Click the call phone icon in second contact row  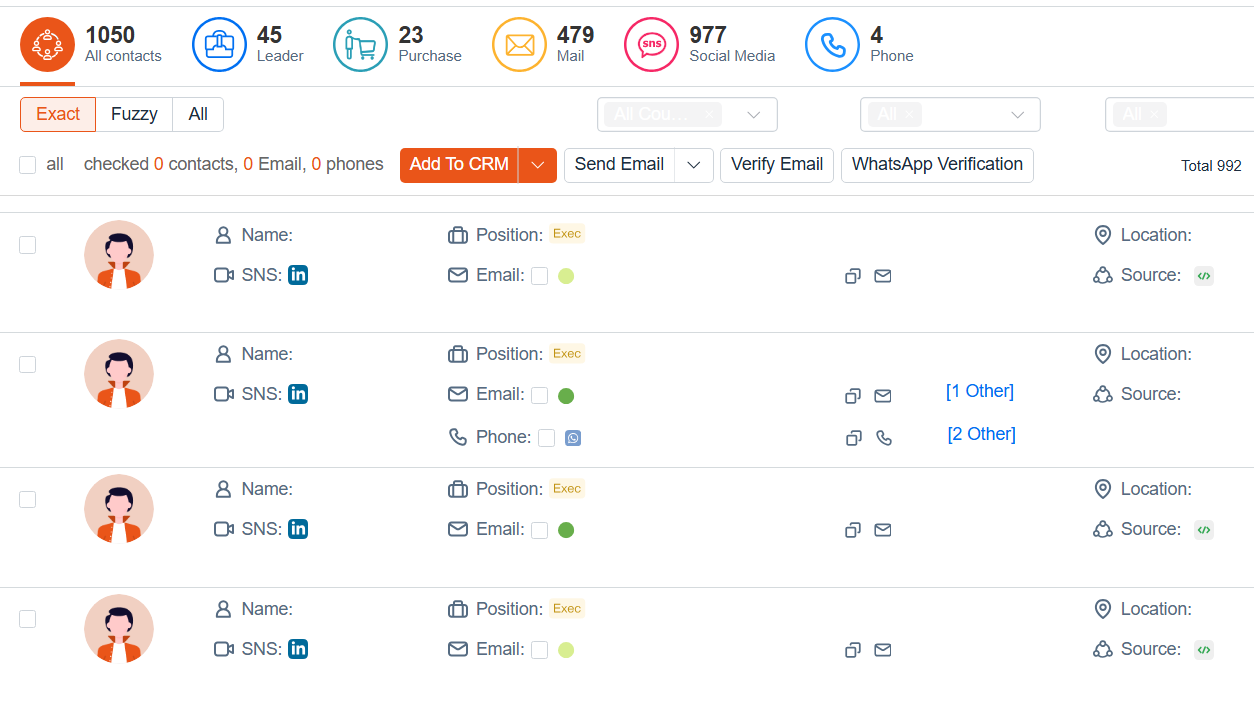tap(884, 438)
